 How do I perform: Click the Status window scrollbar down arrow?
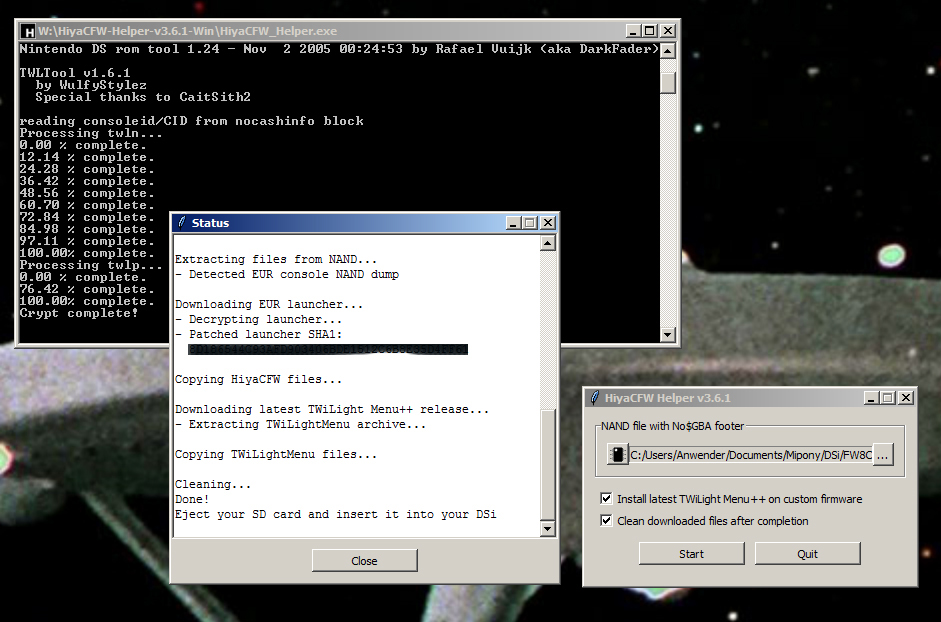[547, 528]
